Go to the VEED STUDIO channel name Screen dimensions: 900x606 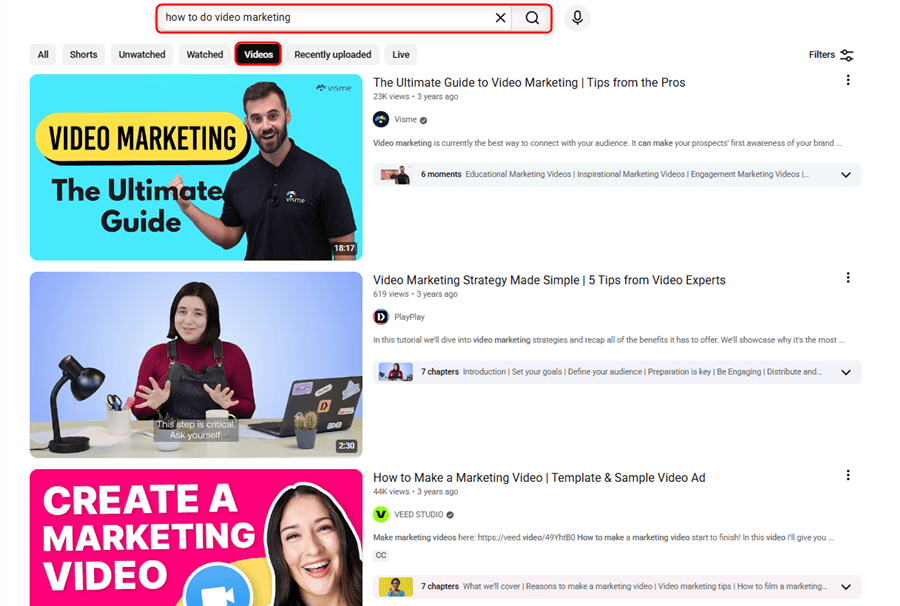(418, 514)
